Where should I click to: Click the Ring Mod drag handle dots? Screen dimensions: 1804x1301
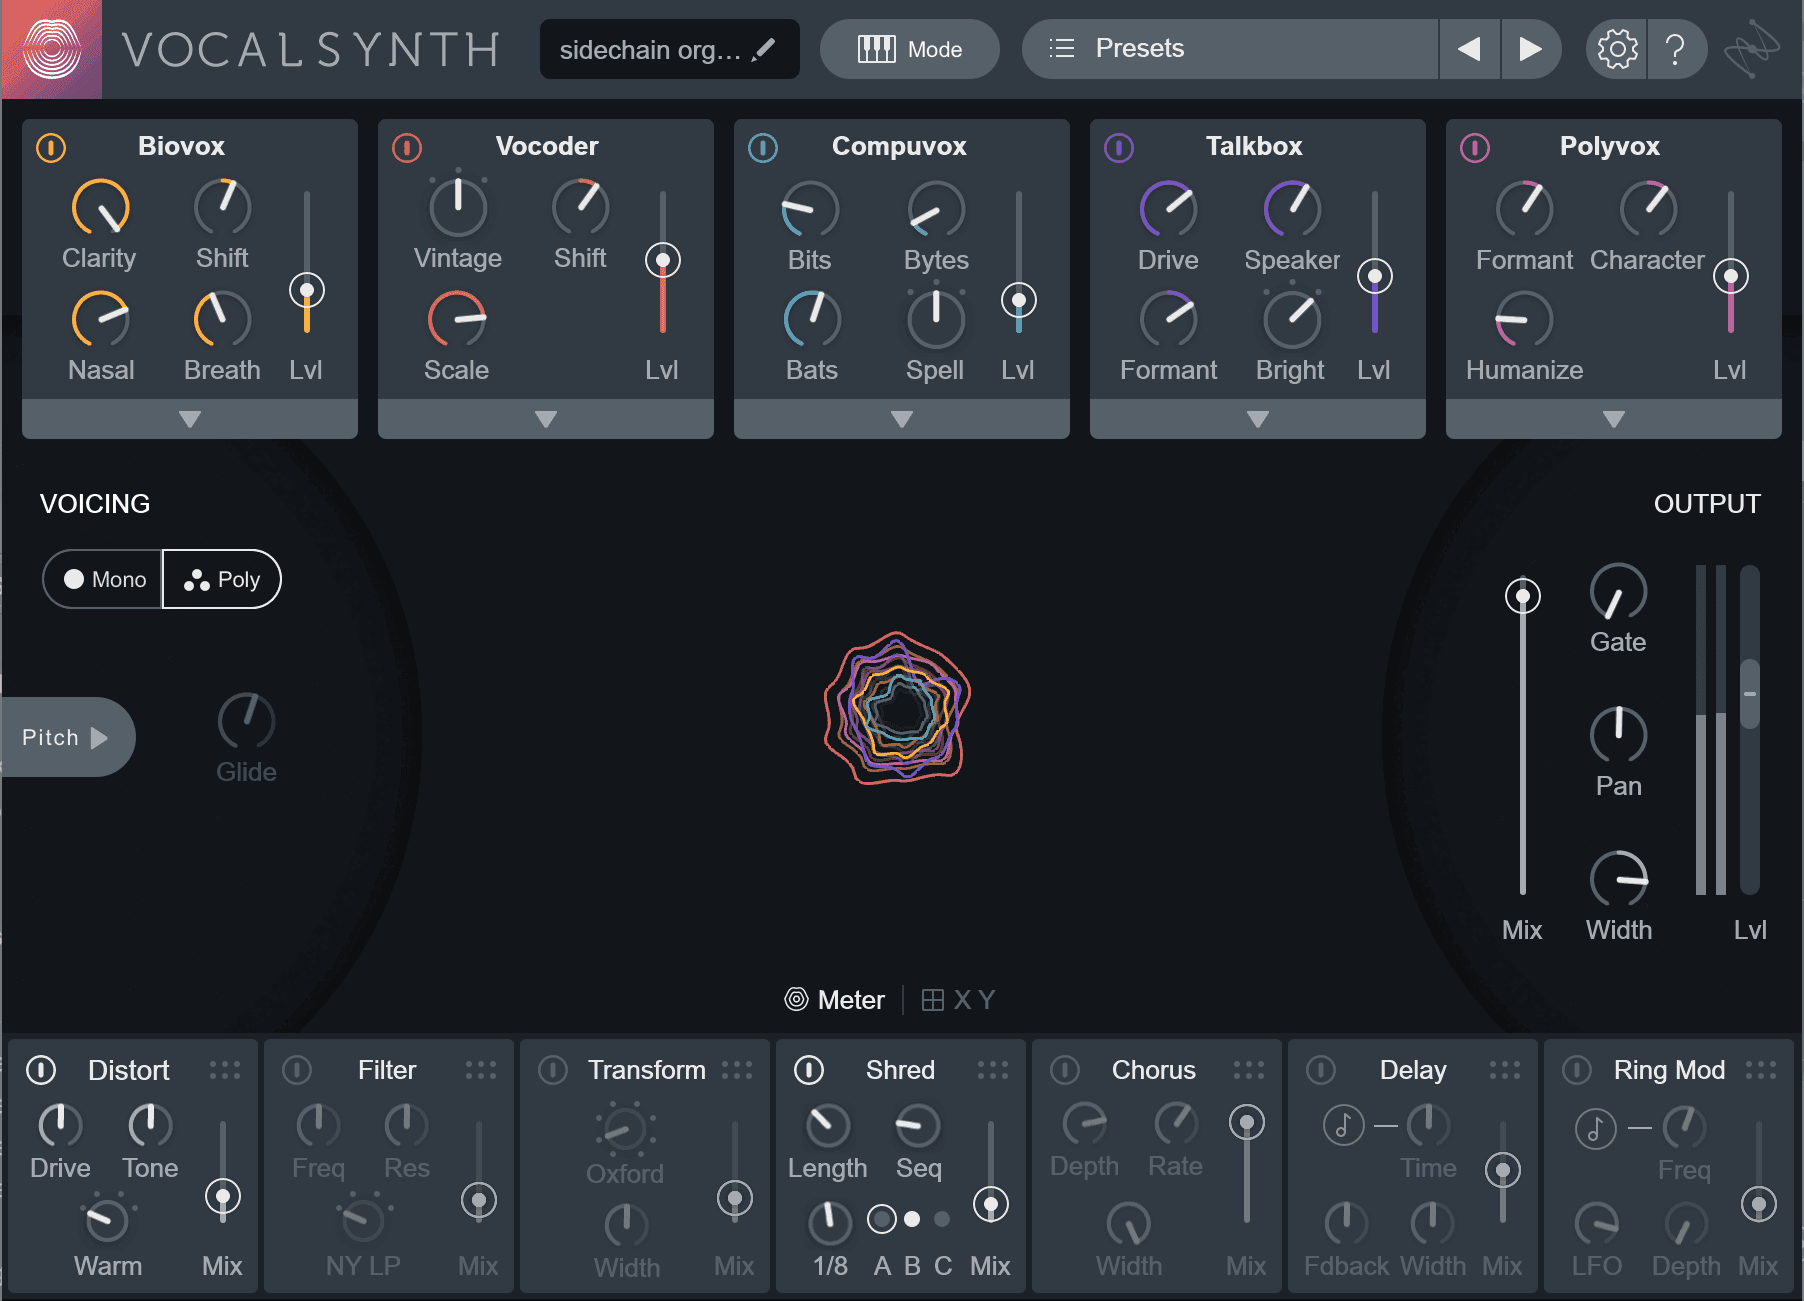pos(1761,1070)
